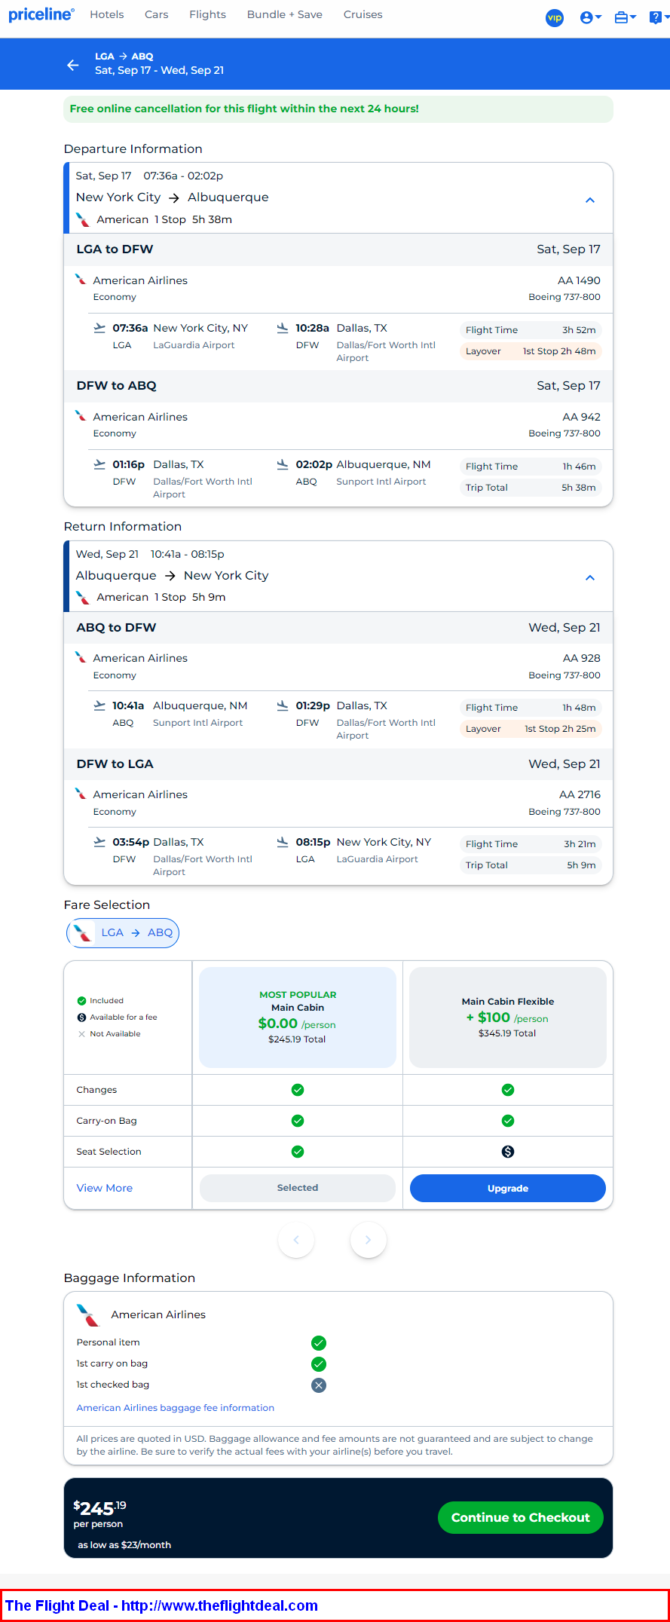Click the American Airlines logo in Baggage Information
The width and height of the screenshot is (670, 1622).
click(89, 1314)
